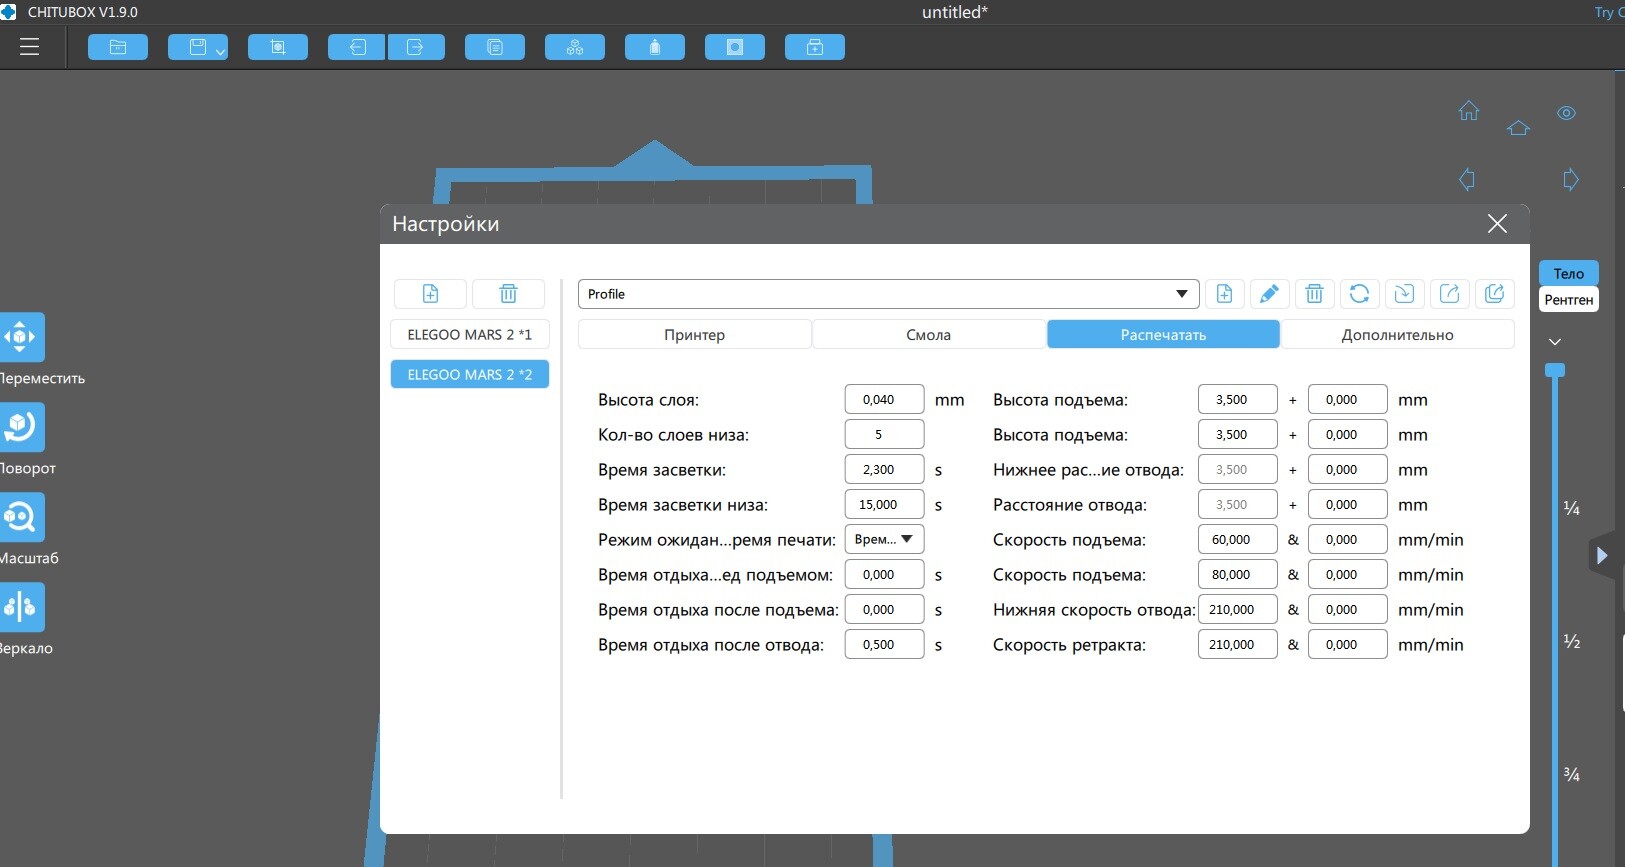Select the Scale (Масштаб) tool
The height and width of the screenshot is (867, 1625).
tap(21, 517)
